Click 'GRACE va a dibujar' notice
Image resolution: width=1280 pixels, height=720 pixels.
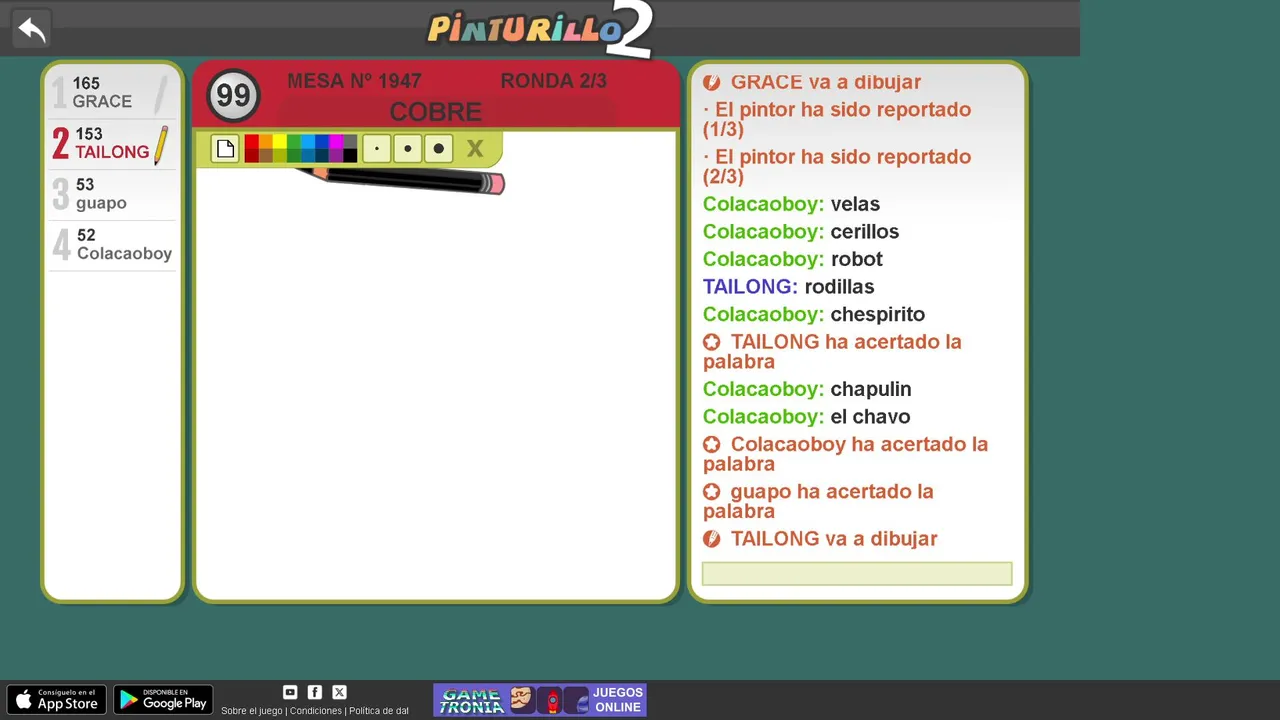click(812, 82)
